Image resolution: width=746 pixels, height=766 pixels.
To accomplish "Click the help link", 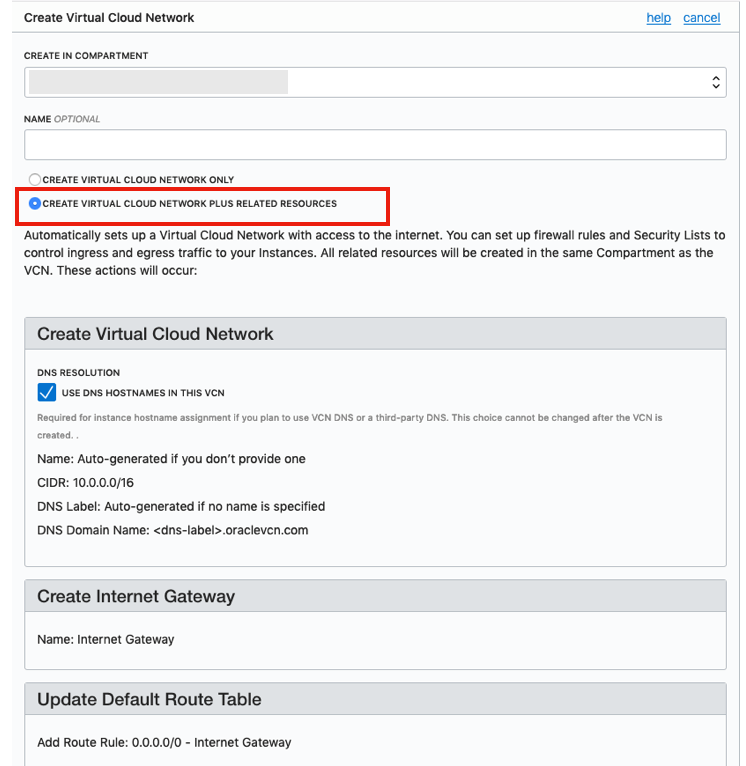I will pyautogui.click(x=658, y=18).
